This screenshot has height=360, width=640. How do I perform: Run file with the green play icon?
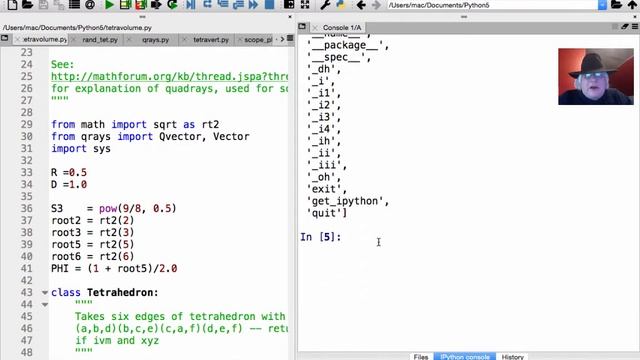tap(109, 4)
